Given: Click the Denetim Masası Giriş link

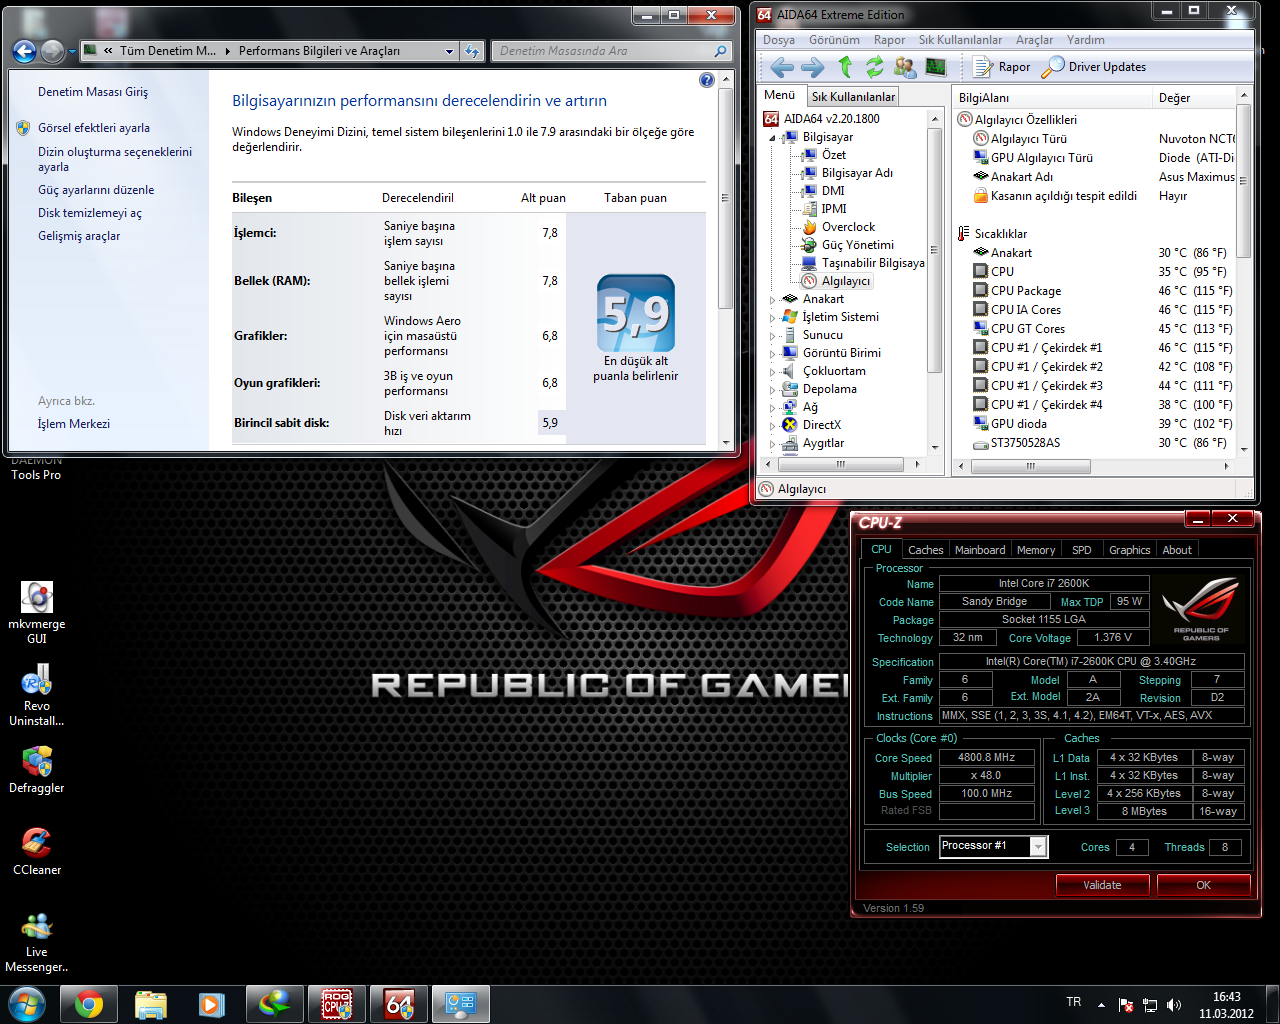Looking at the screenshot, I should point(93,92).
